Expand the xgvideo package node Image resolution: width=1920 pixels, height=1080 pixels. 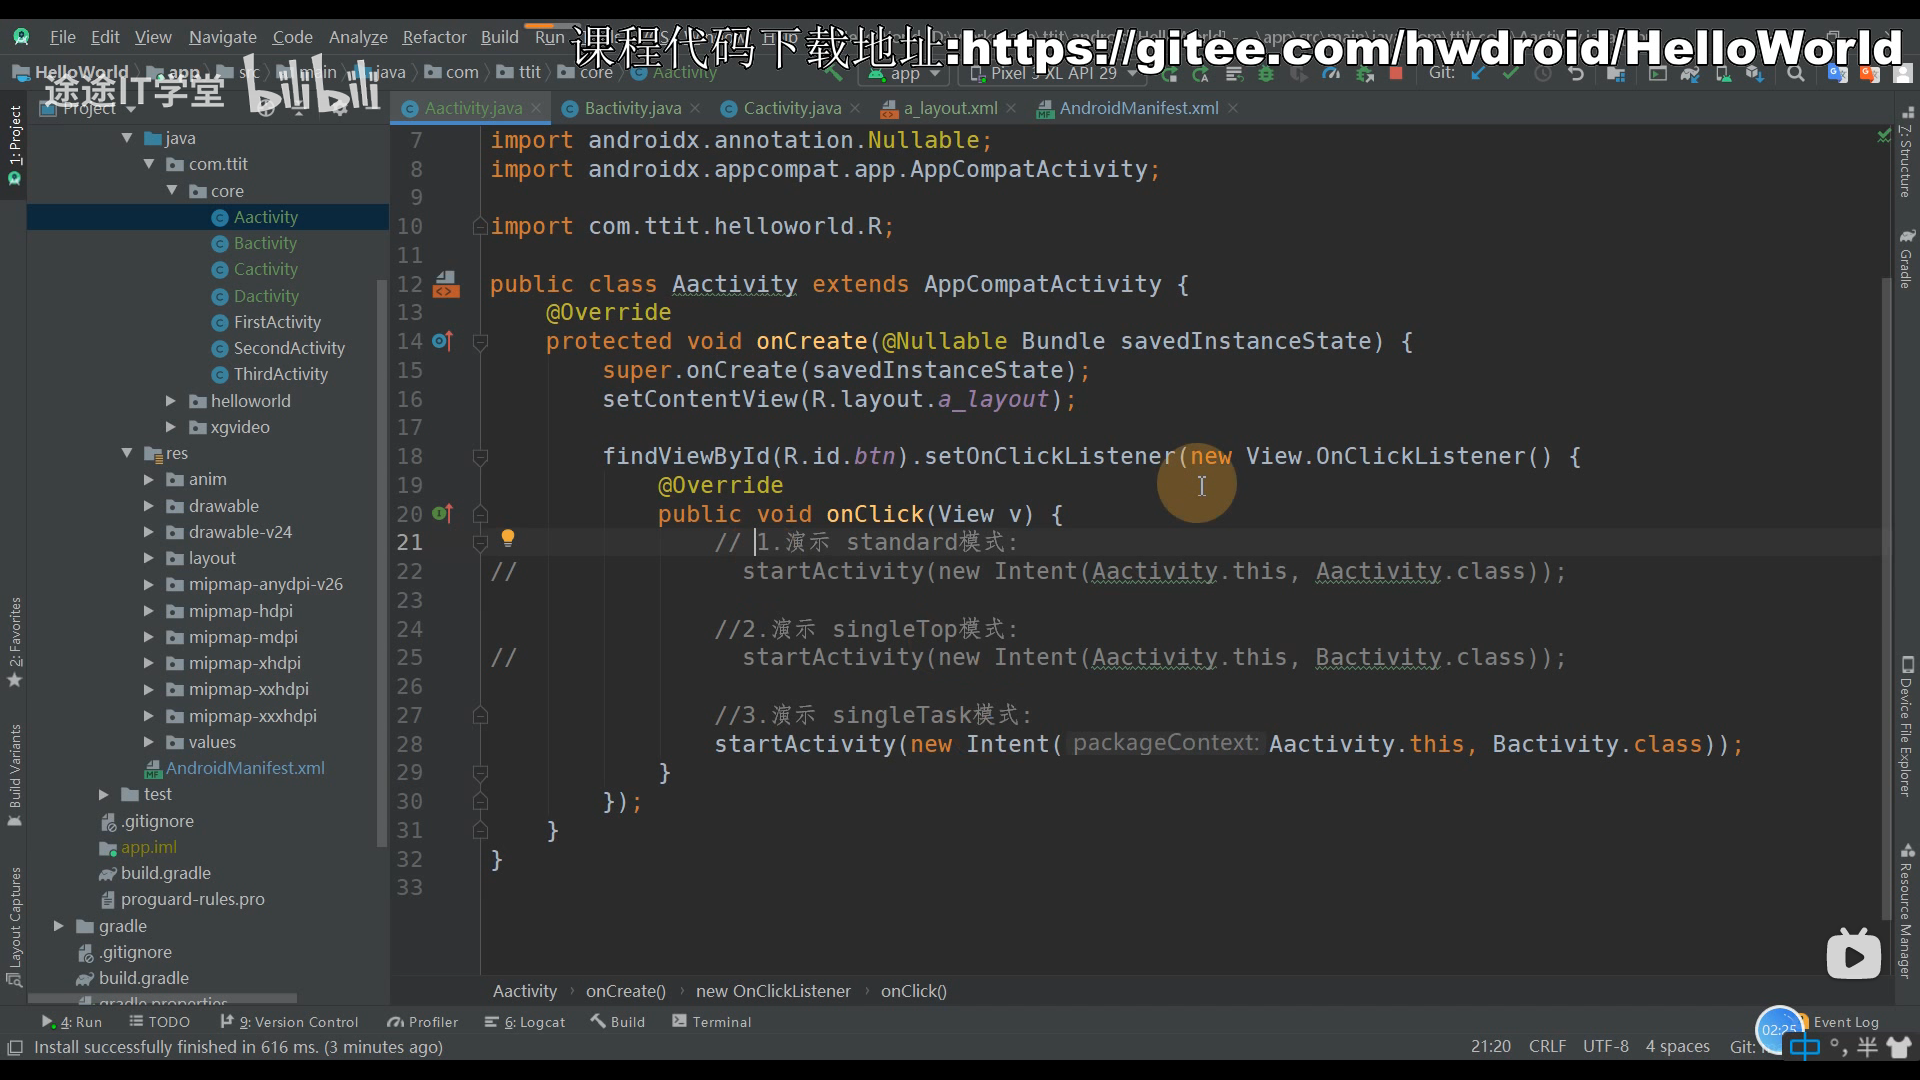click(x=171, y=427)
